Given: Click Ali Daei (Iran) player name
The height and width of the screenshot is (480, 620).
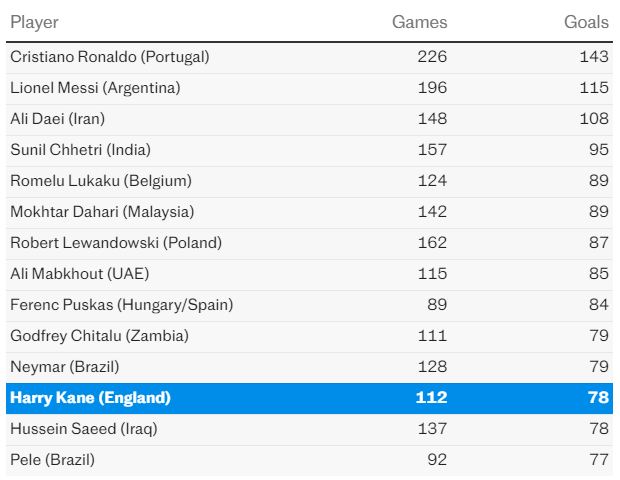Looking at the screenshot, I should [57, 119].
